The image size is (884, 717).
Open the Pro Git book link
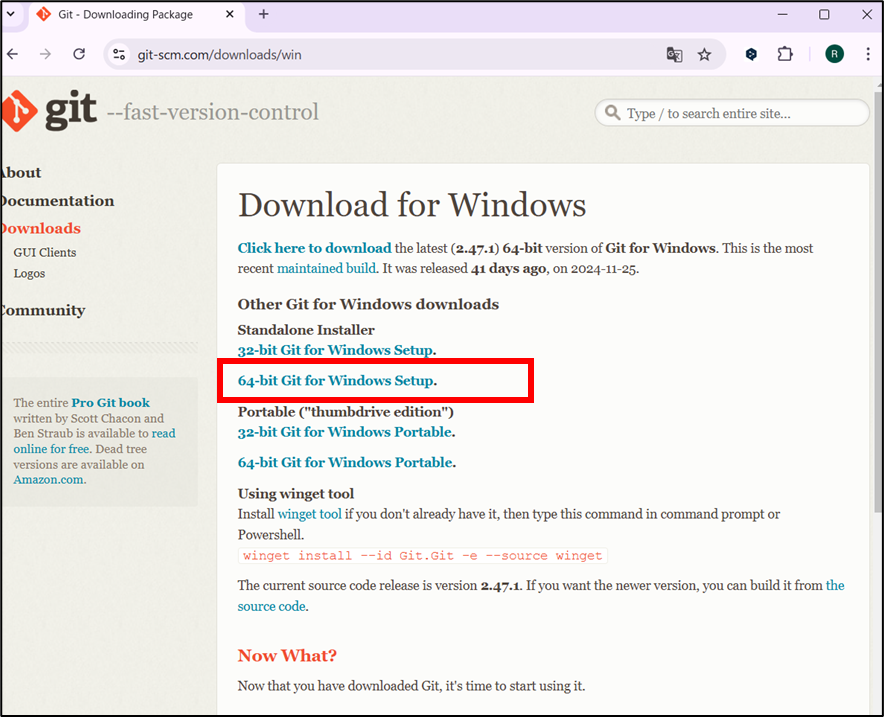pyautogui.click(x=110, y=402)
